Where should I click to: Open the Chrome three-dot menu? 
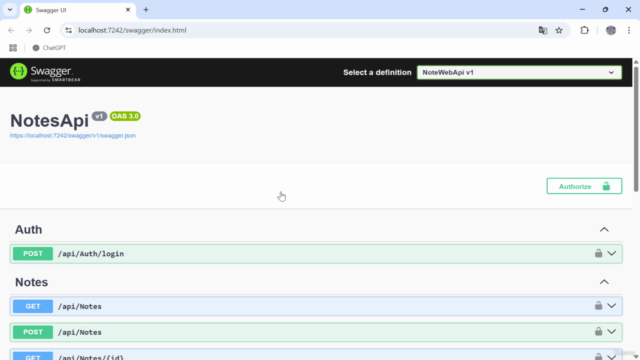pyautogui.click(x=629, y=30)
